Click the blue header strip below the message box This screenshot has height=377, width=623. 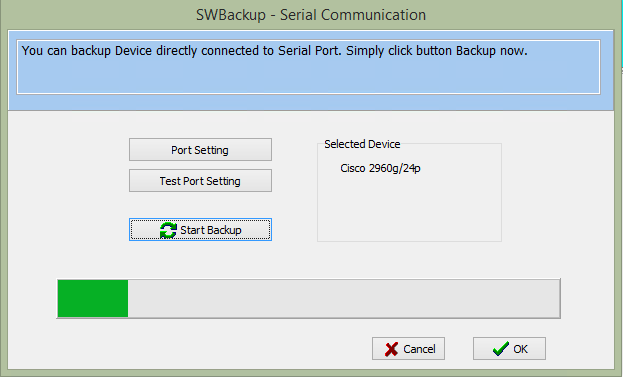[x=311, y=102]
